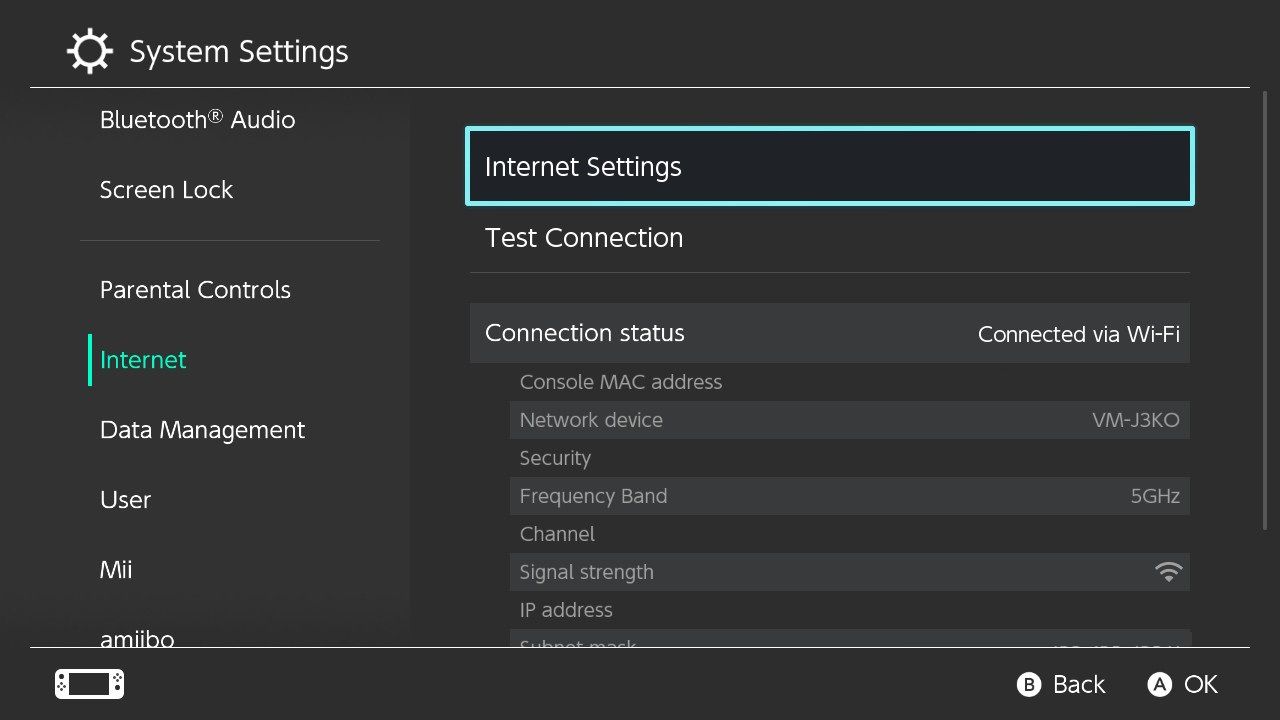Open Bluetooth Audio settings

pos(197,120)
